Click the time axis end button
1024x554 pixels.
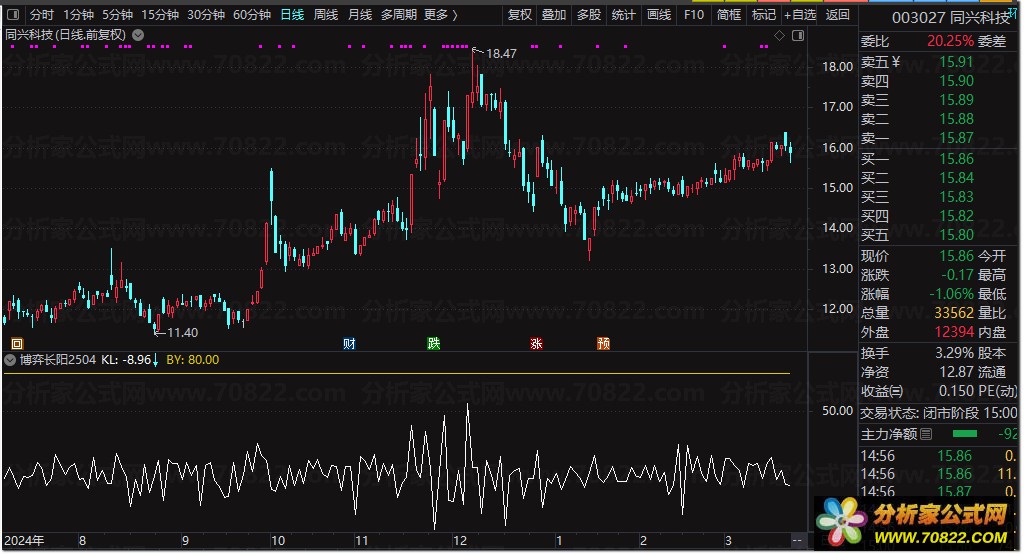(x=797, y=541)
